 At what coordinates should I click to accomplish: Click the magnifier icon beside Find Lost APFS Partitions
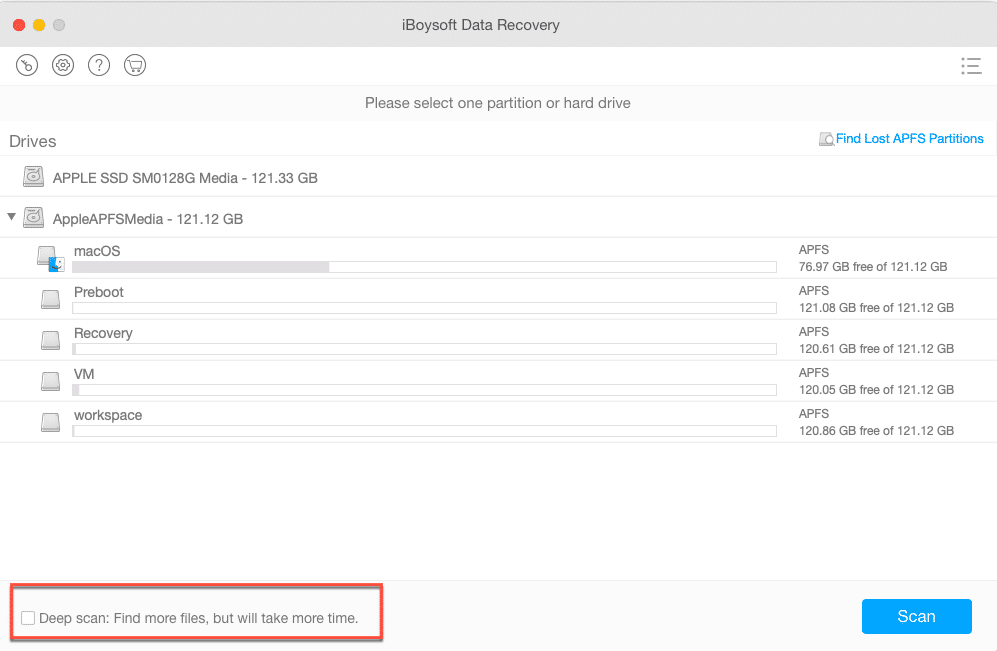click(826, 139)
